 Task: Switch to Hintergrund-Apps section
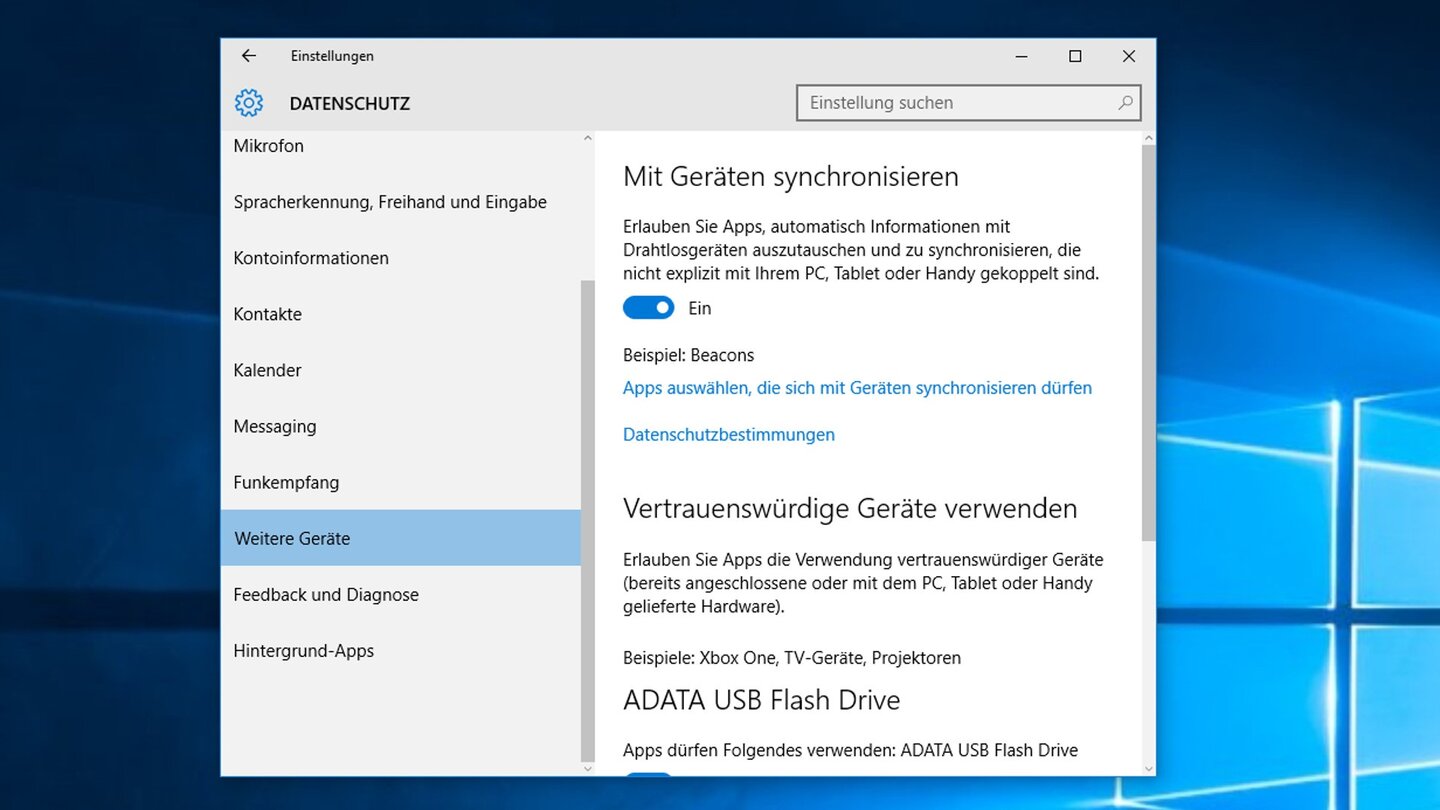pyautogui.click(x=303, y=650)
